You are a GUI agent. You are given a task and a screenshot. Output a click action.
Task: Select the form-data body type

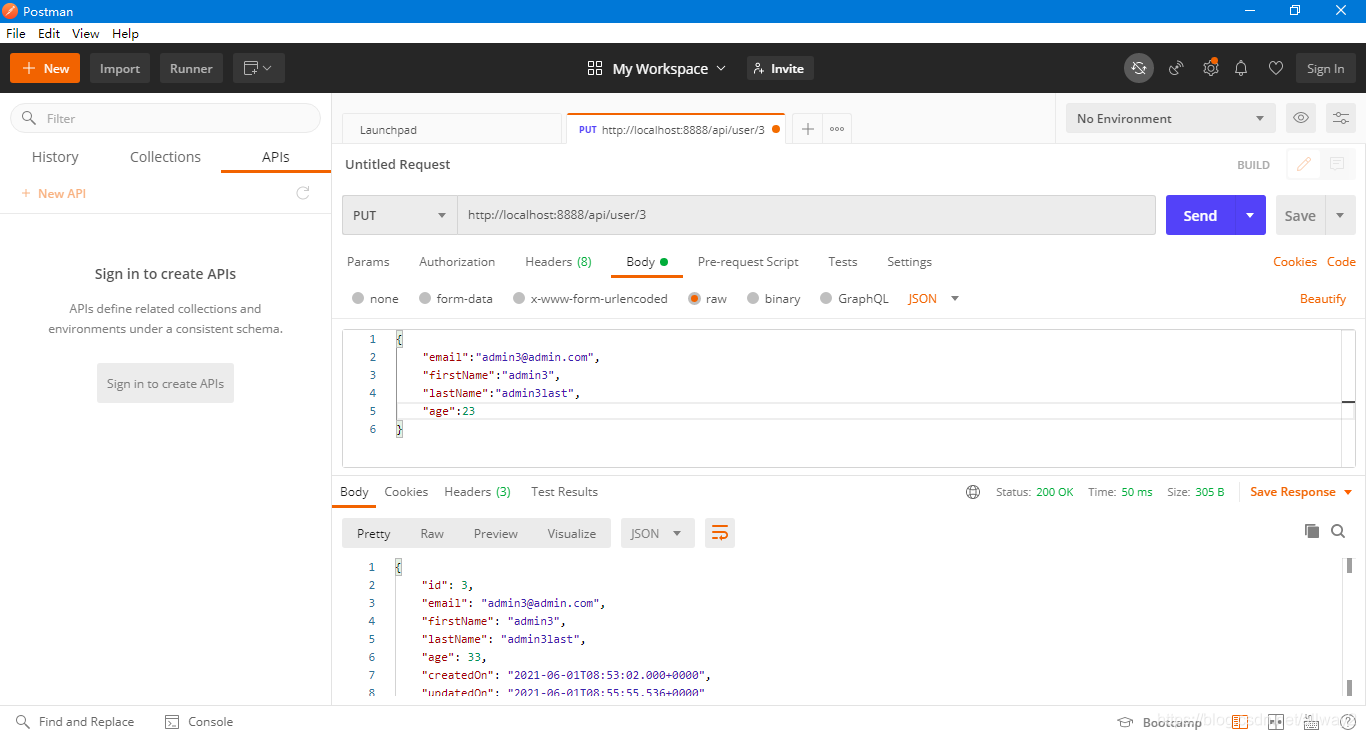coord(456,298)
